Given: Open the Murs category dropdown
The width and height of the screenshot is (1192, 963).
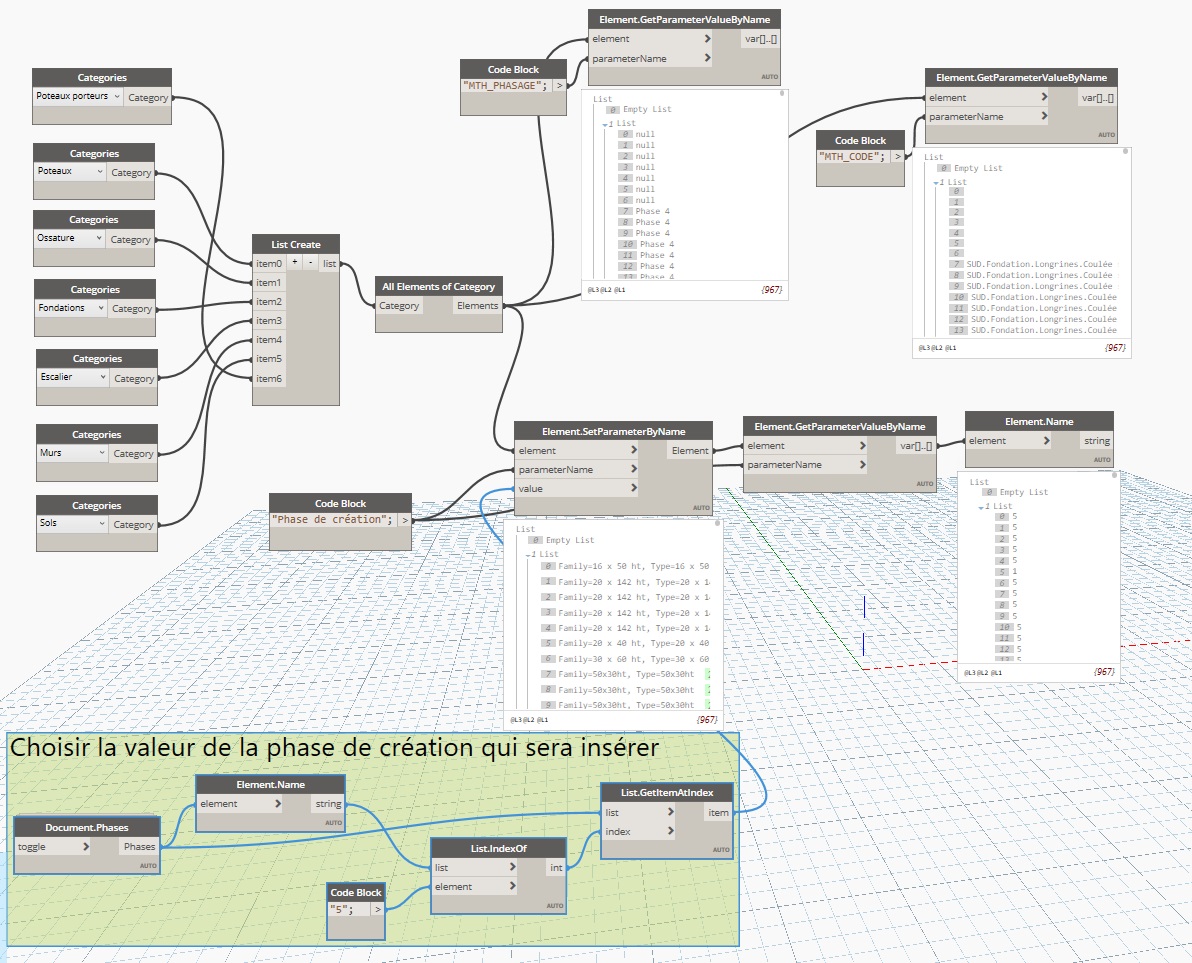Looking at the screenshot, I should (x=101, y=453).
